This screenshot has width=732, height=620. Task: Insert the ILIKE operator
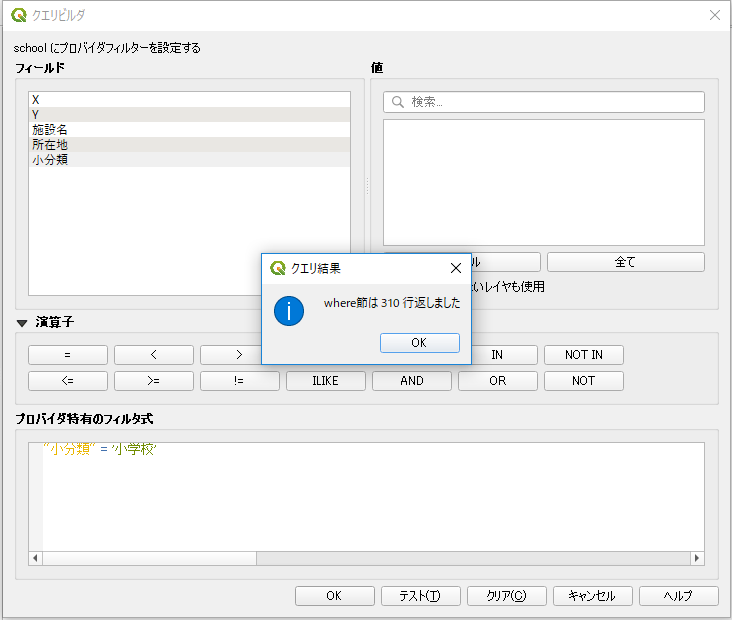[325, 381]
